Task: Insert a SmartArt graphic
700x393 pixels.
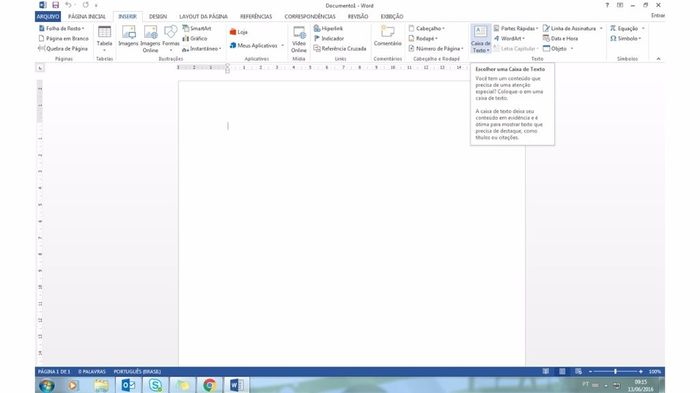Action: click(x=197, y=28)
